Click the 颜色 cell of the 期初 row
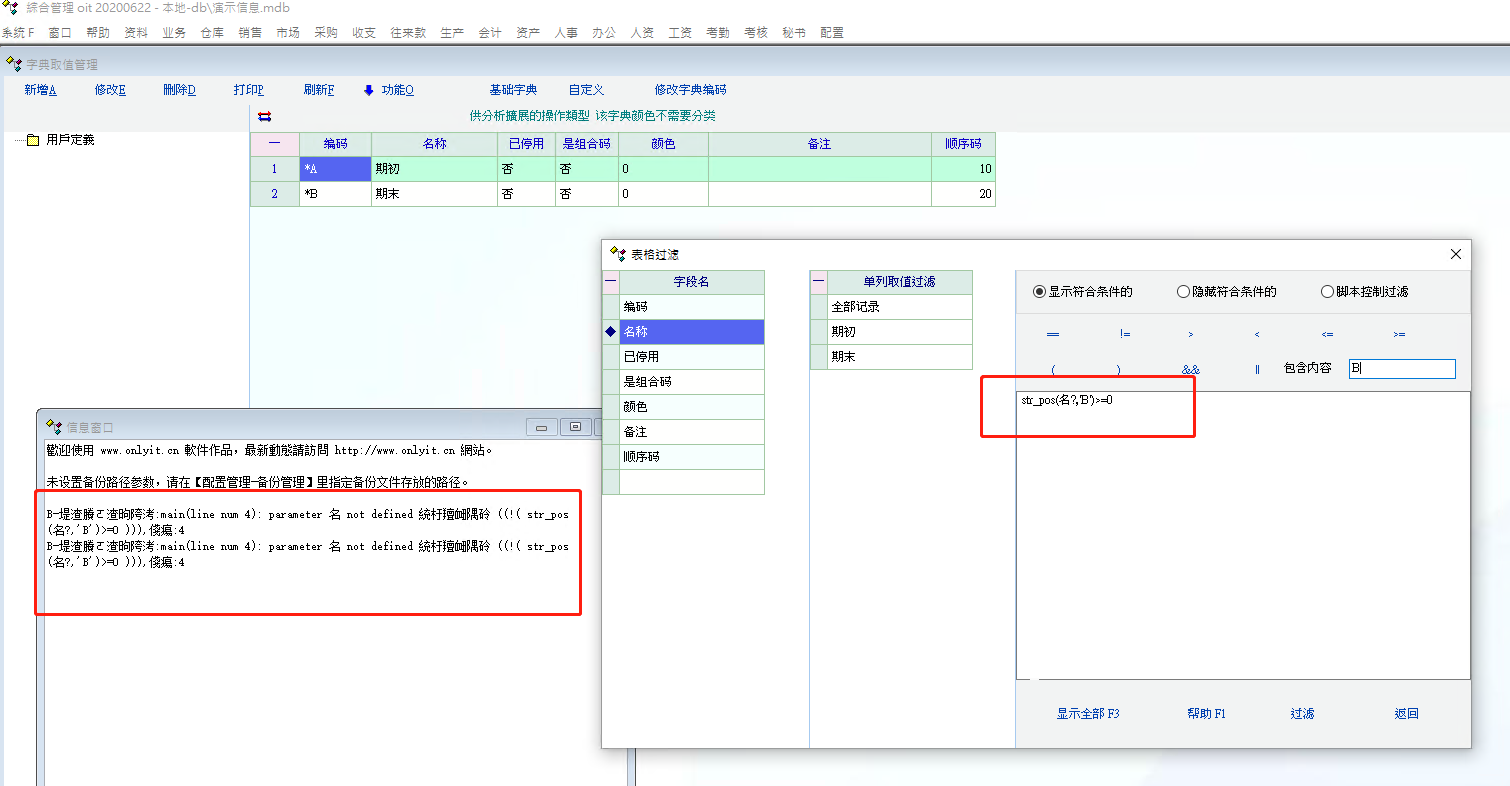Image resolution: width=1510 pixels, height=786 pixels. (x=663, y=169)
